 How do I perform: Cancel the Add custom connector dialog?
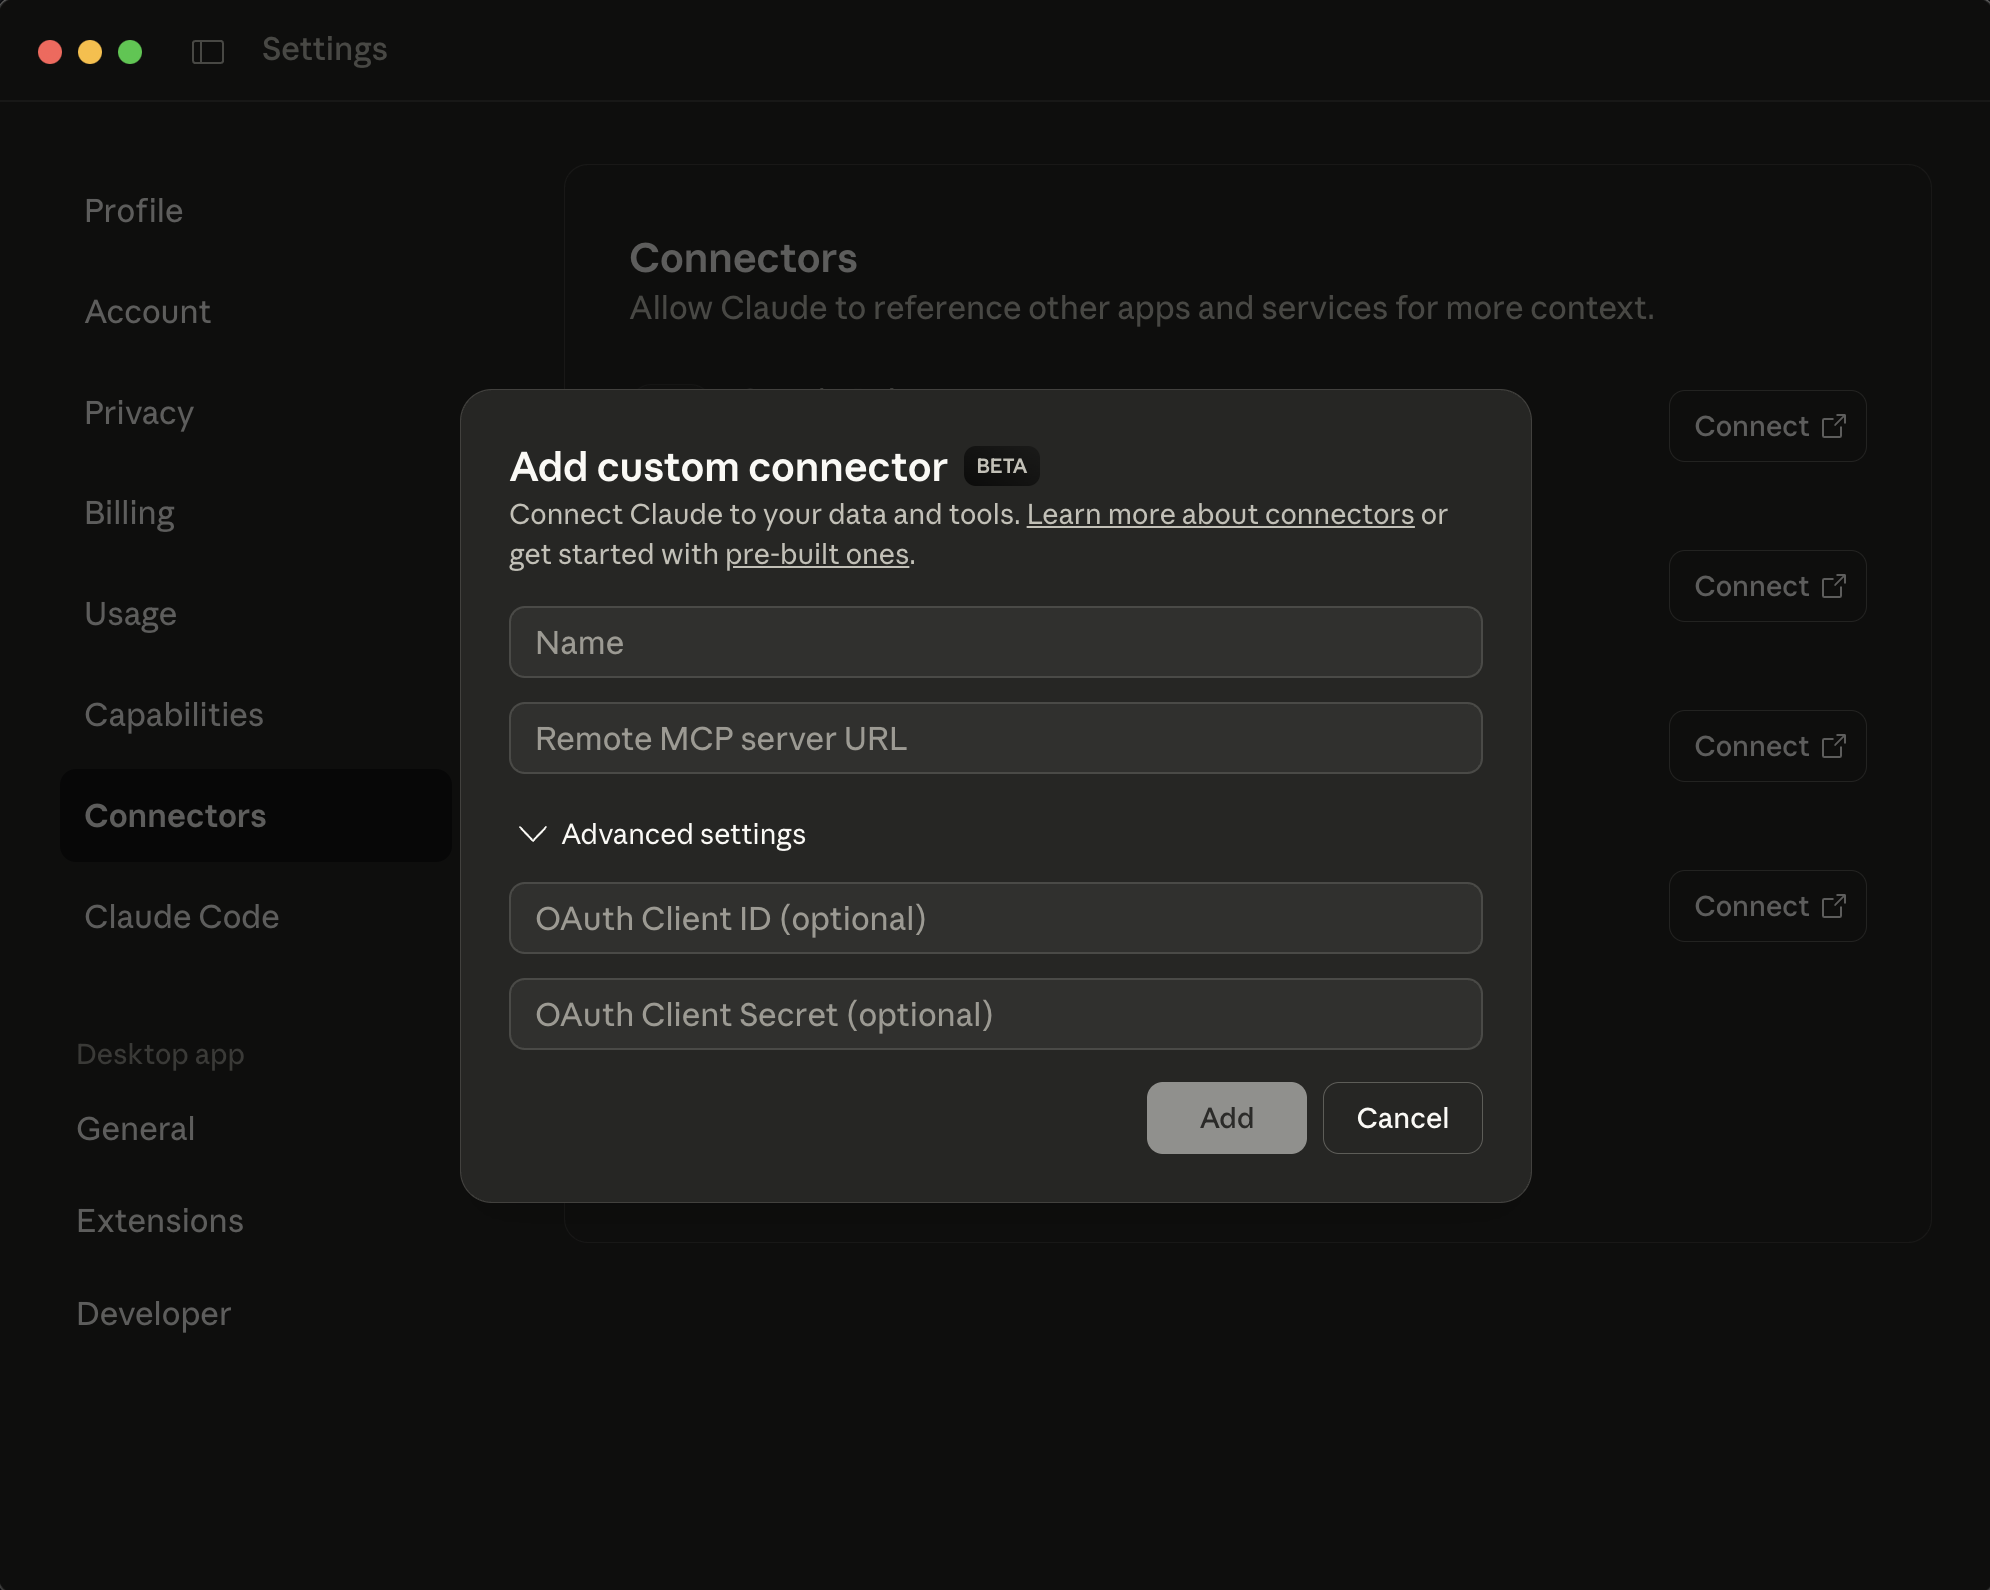1402,1118
